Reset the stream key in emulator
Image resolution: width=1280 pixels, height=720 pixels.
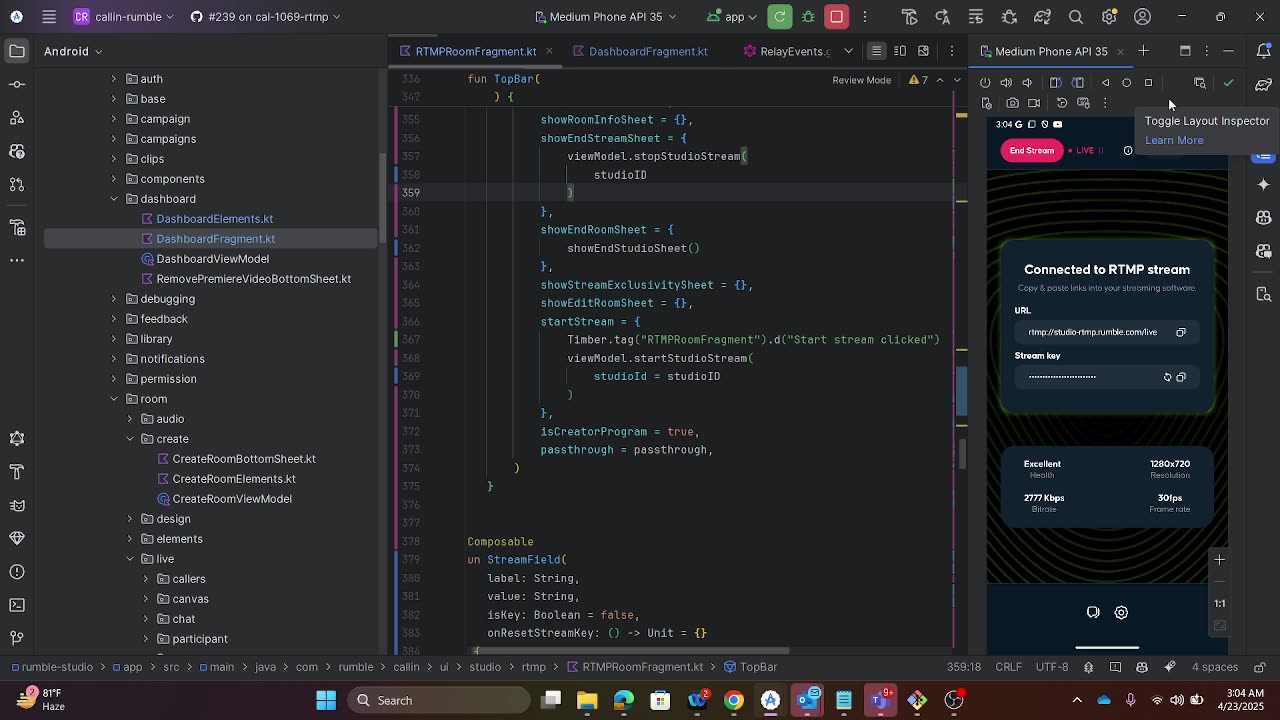[1167, 377]
